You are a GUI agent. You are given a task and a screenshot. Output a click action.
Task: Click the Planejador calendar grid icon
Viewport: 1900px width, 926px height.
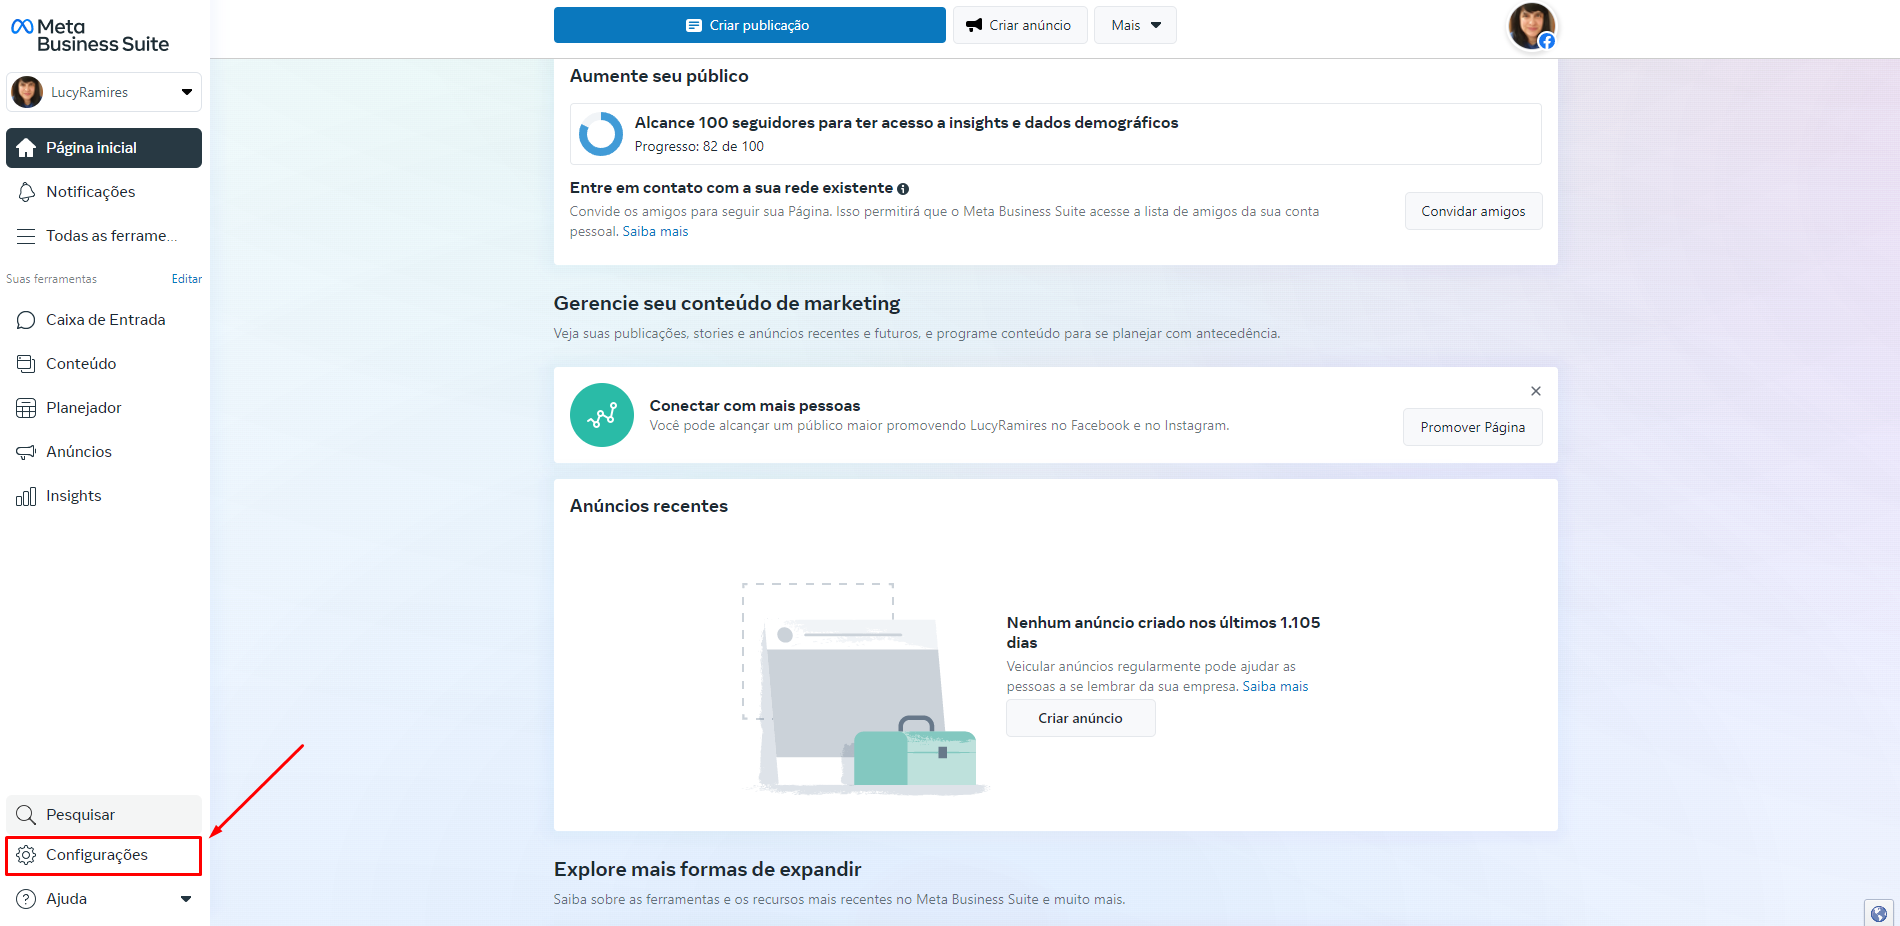click(26, 408)
